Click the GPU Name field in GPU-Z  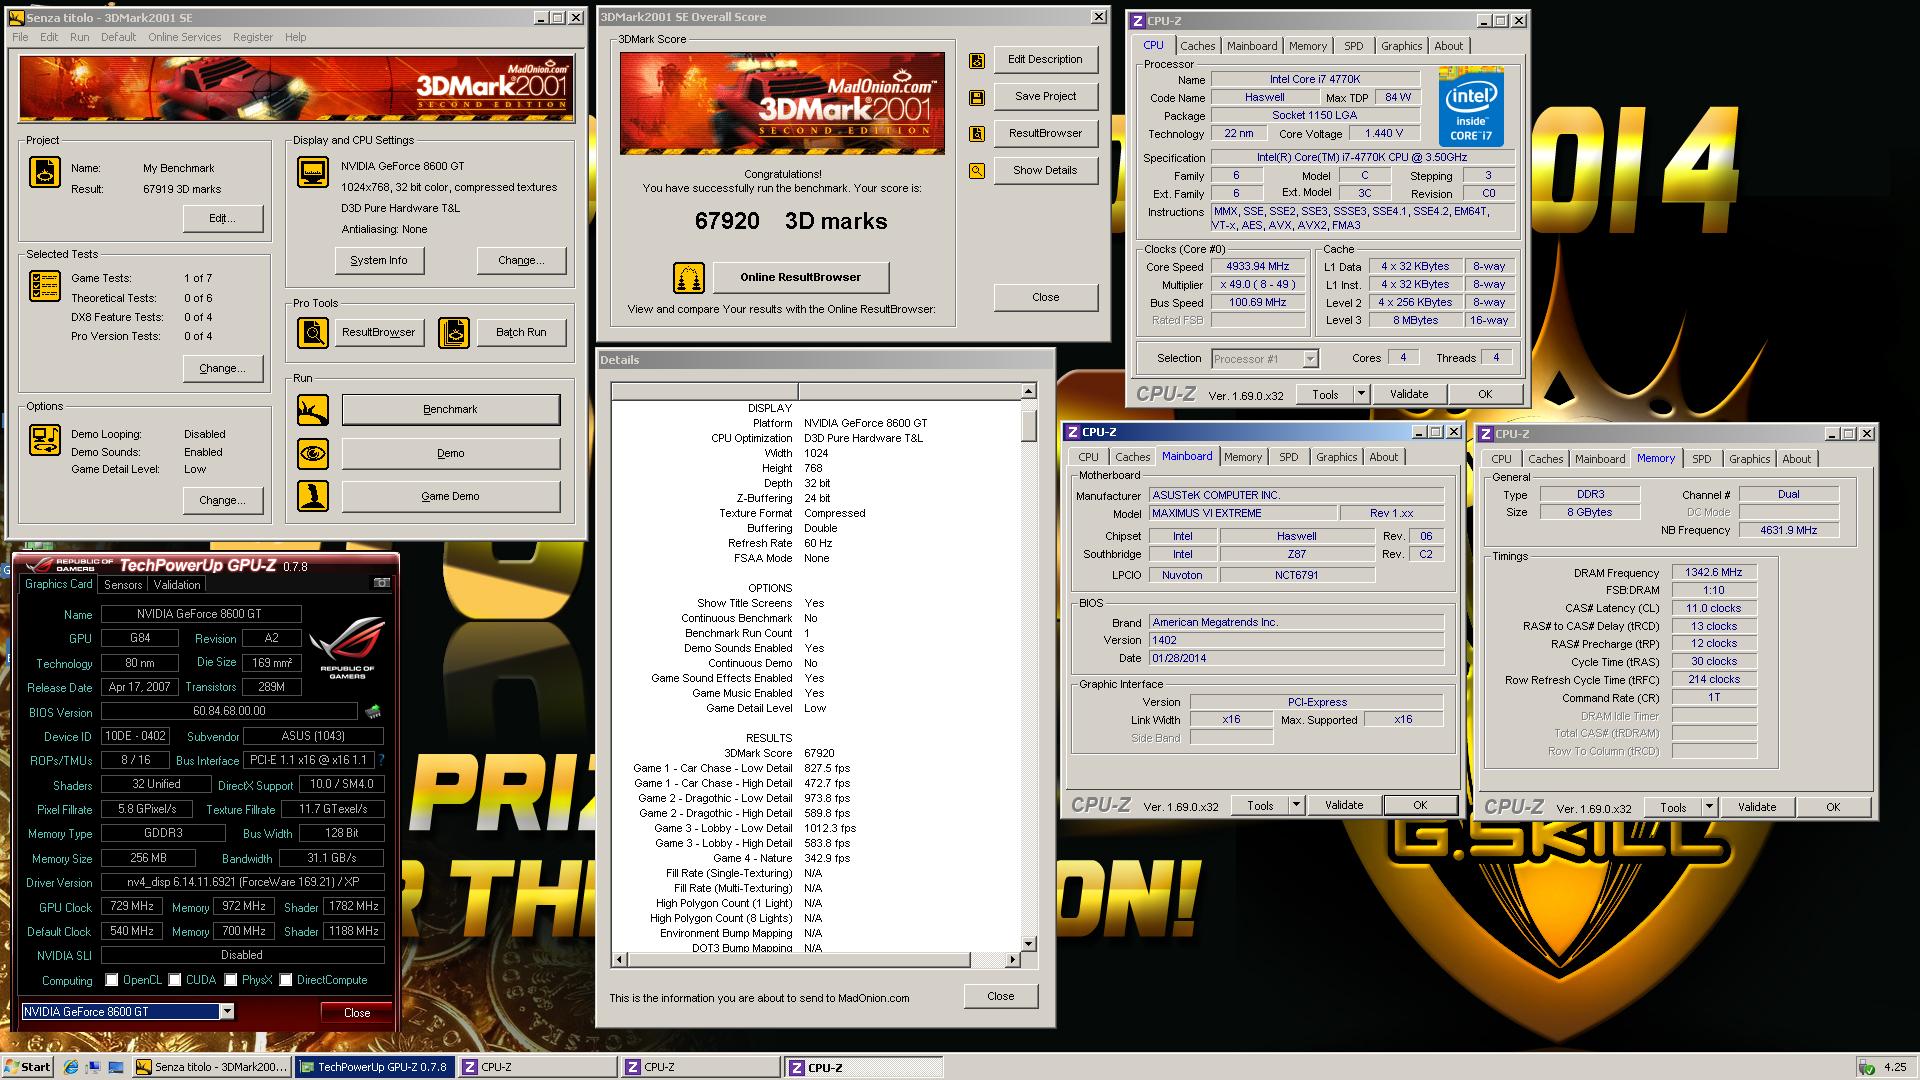point(201,614)
